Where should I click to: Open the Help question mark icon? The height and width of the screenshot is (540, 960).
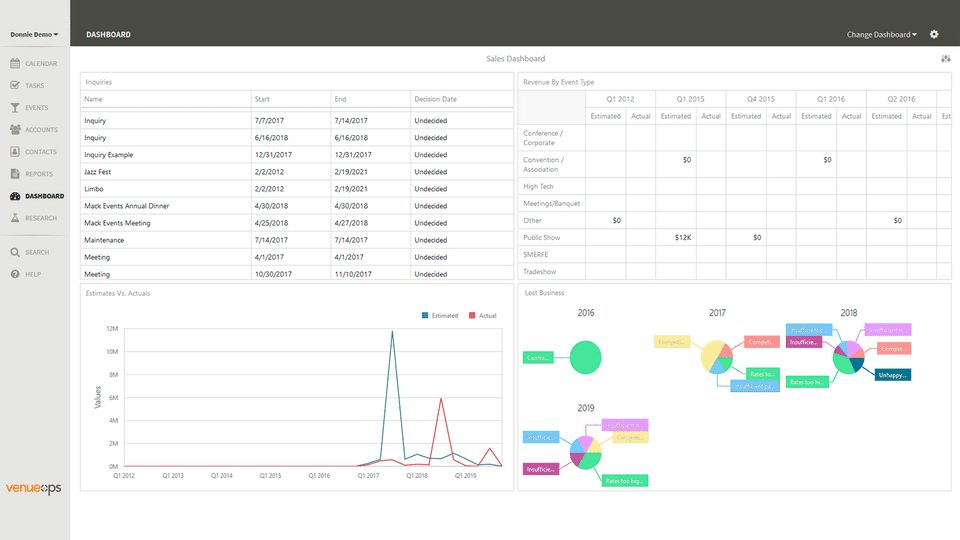point(15,274)
